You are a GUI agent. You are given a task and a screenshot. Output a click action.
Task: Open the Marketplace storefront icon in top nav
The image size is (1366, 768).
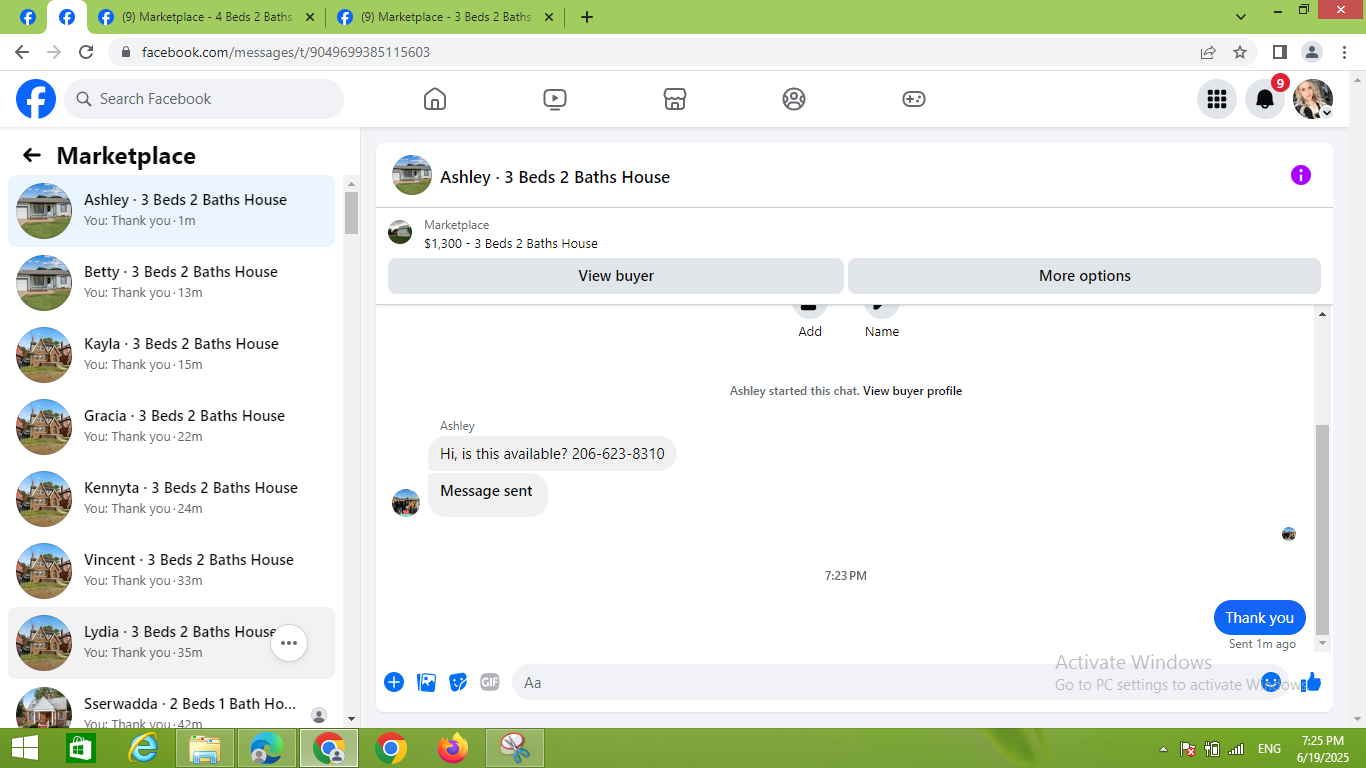pyautogui.click(x=675, y=99)
